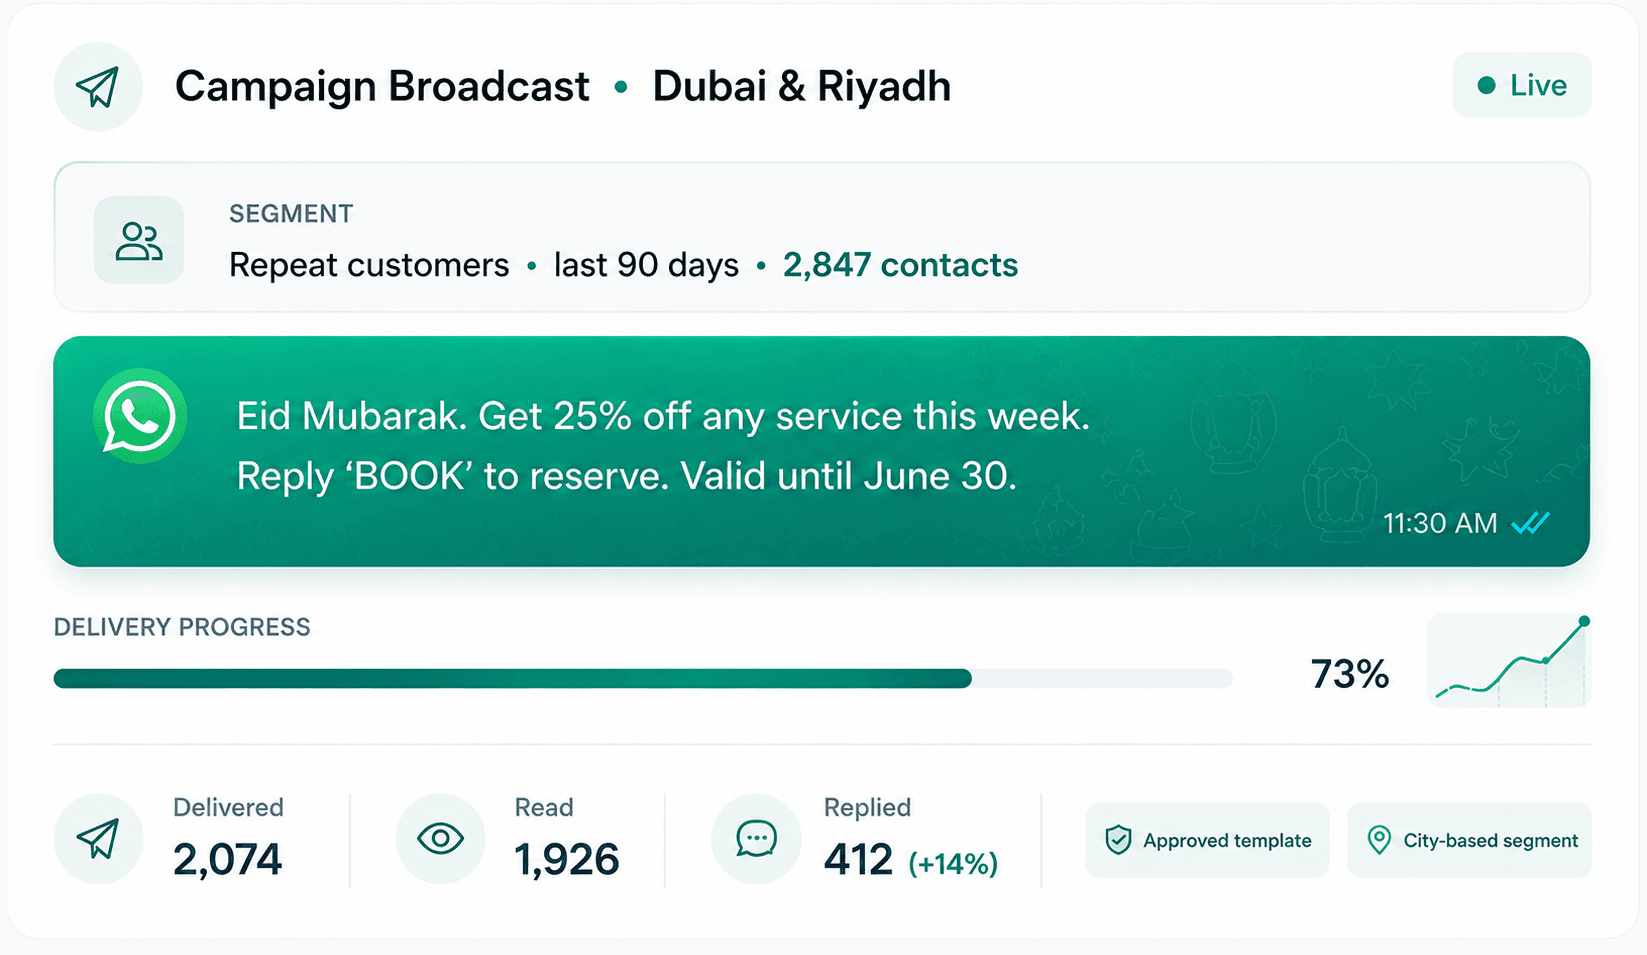1647x955 pixels.
Task: Click the segment people icon
Action: 139,241
